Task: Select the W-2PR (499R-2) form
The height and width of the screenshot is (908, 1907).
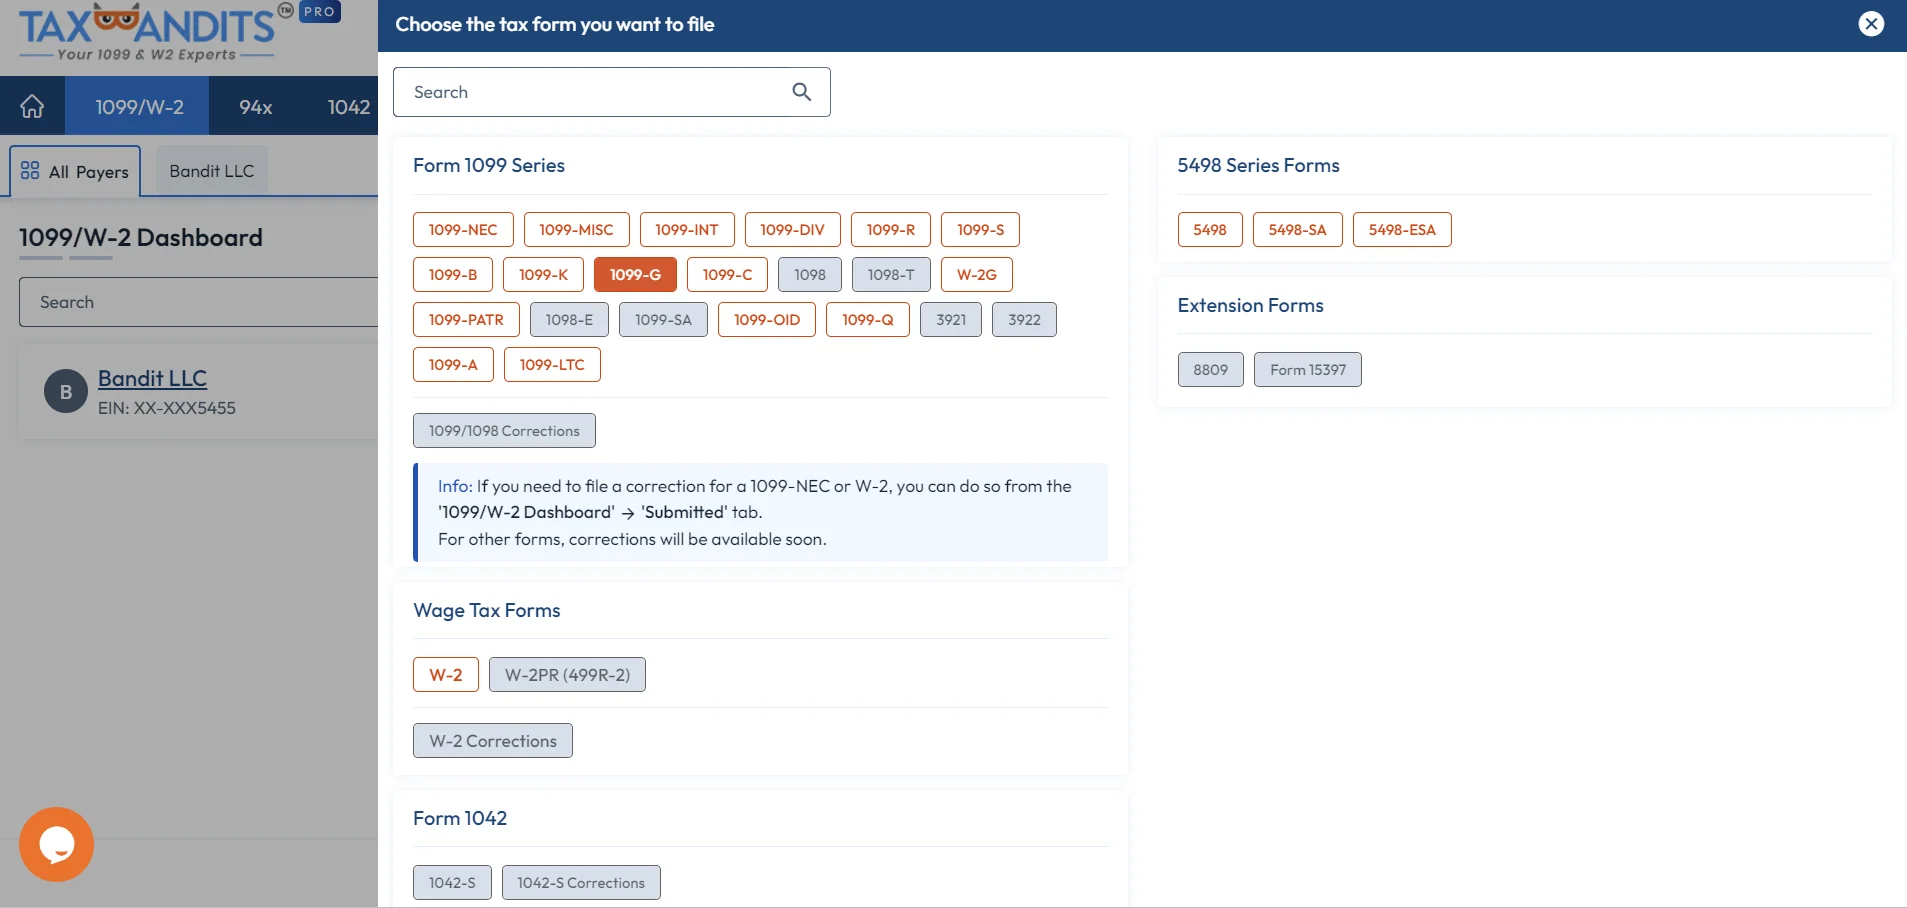Action: [567, 674]
